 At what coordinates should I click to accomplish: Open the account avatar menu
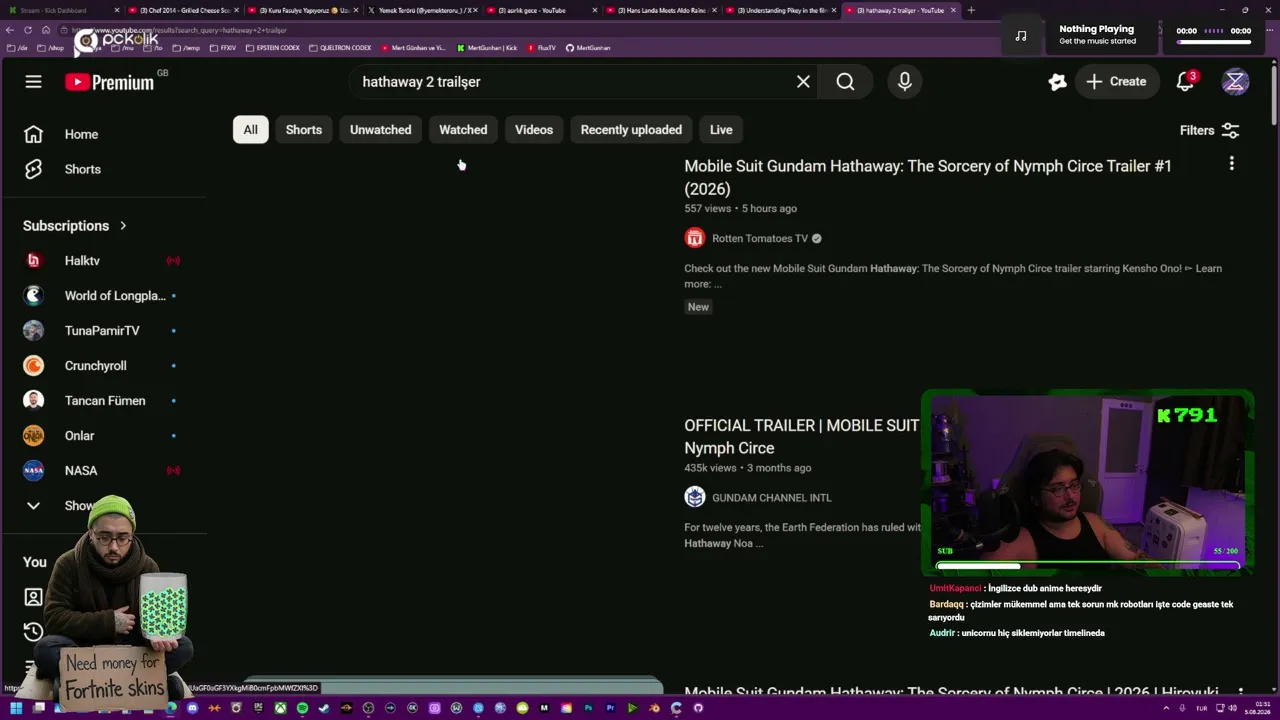point(1235,82)
